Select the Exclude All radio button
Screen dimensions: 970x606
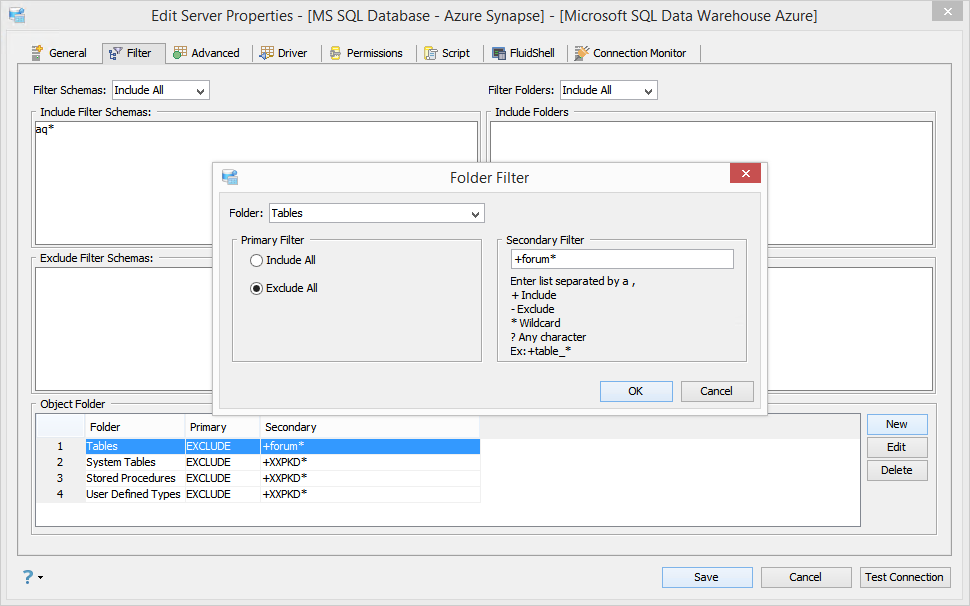click(256, 288)
